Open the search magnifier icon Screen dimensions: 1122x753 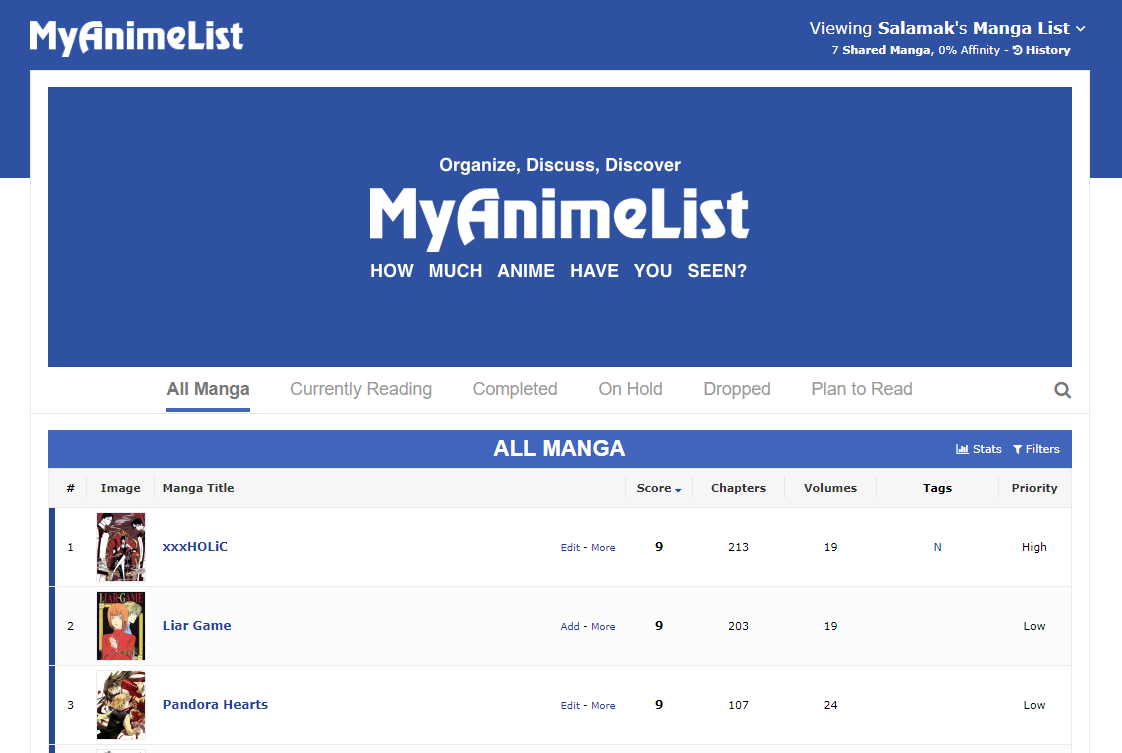click(x=1063, y=390)
